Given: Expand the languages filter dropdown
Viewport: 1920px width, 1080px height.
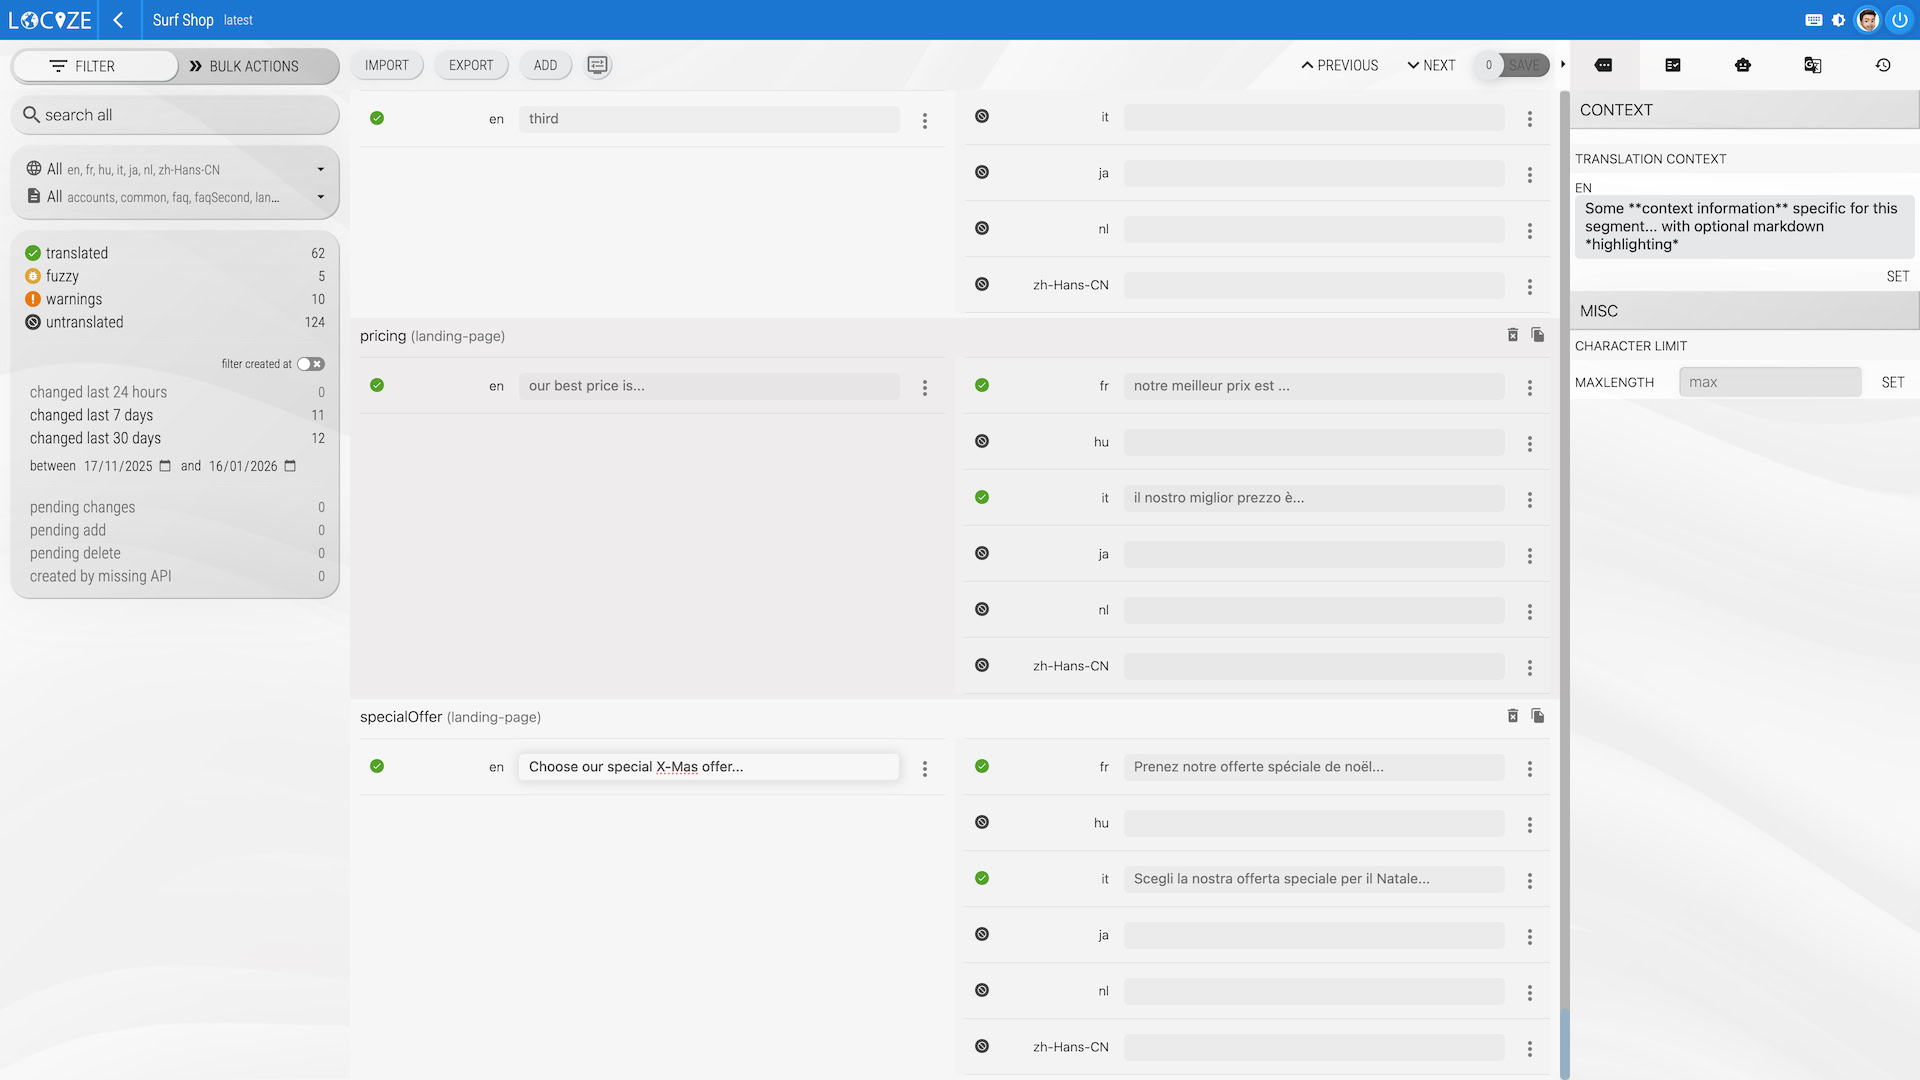Looking at the screenshot, I should (x=320, y=169).
